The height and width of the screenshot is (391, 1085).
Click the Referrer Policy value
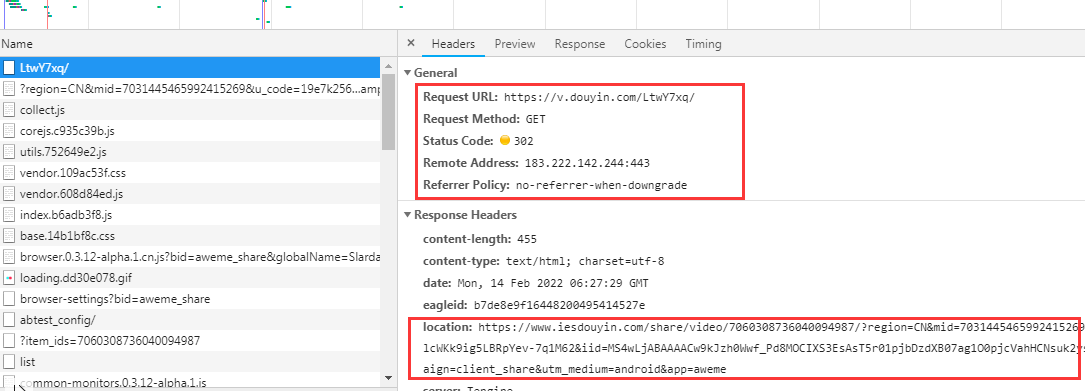601,185
